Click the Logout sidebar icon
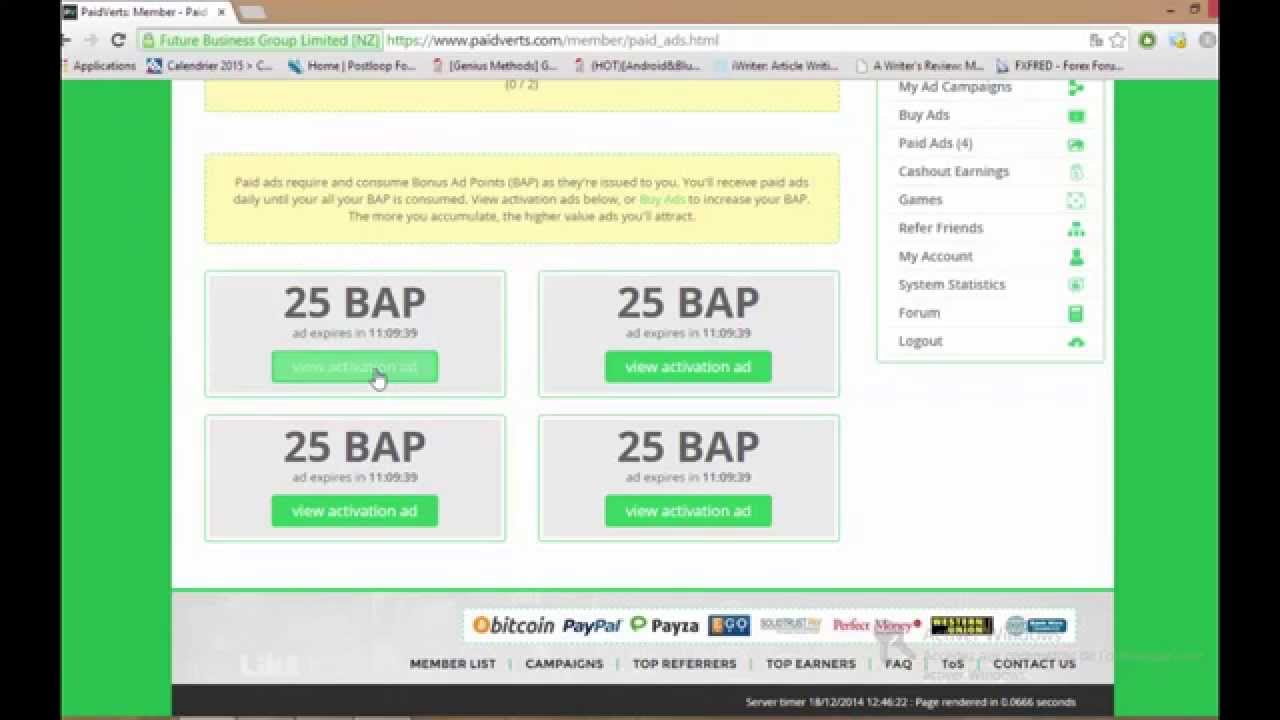The height and width of the screenshot is (720, 1280). 1076,342
